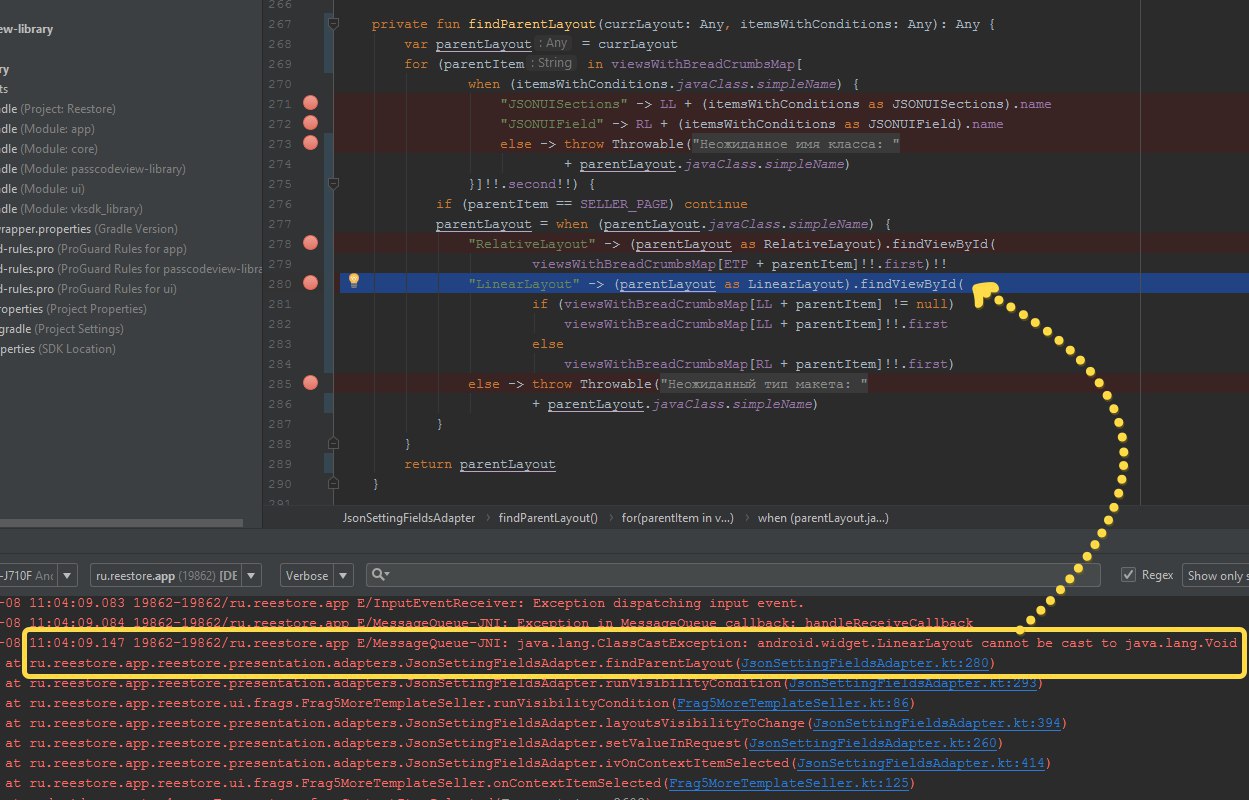Select the '(Project Properties)' file
Image resolution: width=1249 pixels, height=800 pixels.
74,309
